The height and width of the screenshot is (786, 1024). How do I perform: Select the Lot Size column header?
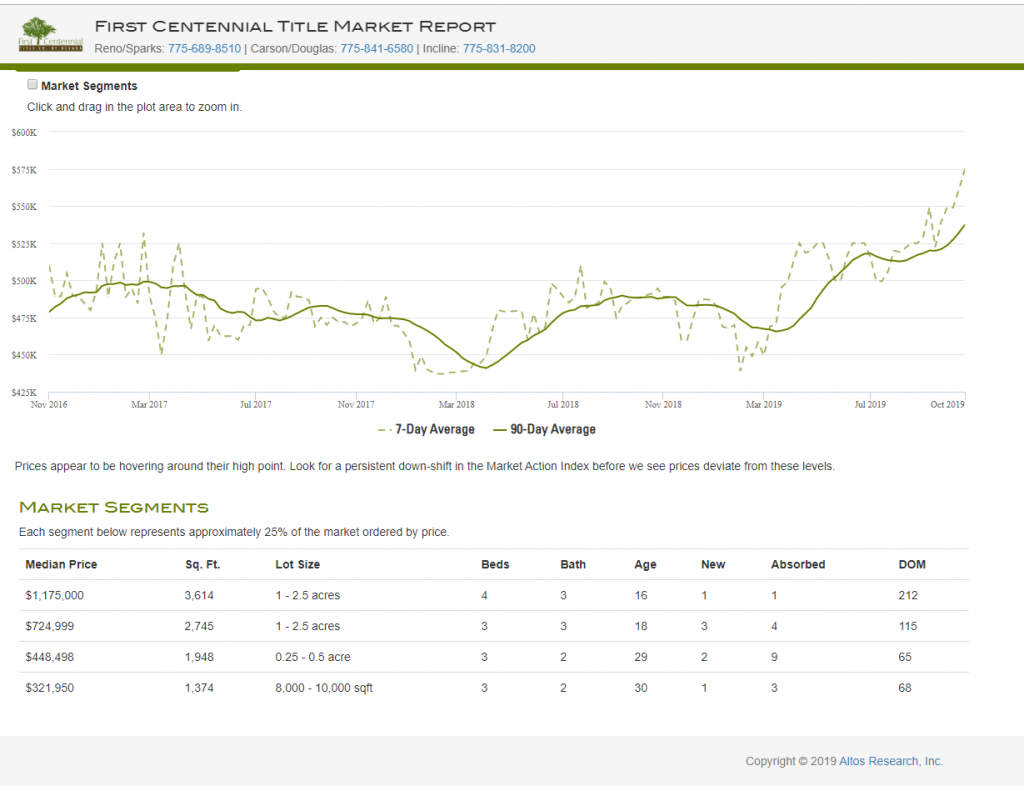[297, 564]
